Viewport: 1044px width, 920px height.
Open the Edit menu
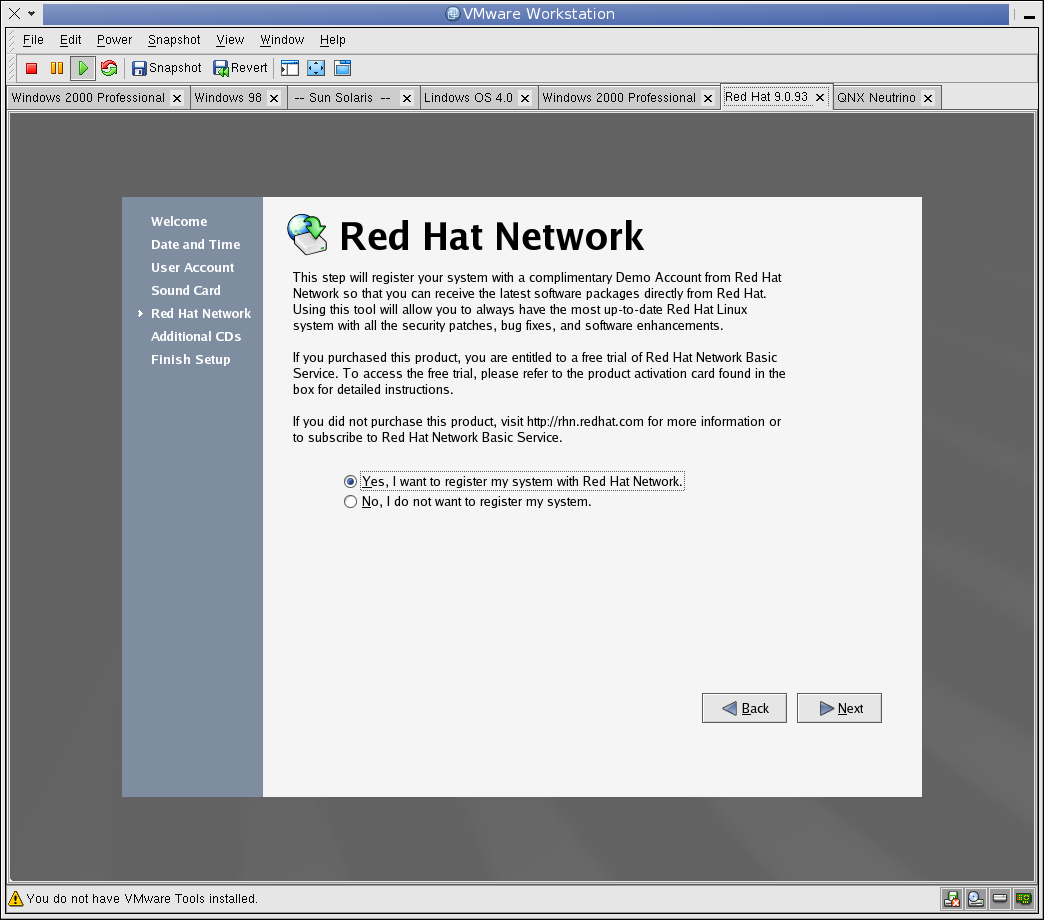tap(71, 40)
